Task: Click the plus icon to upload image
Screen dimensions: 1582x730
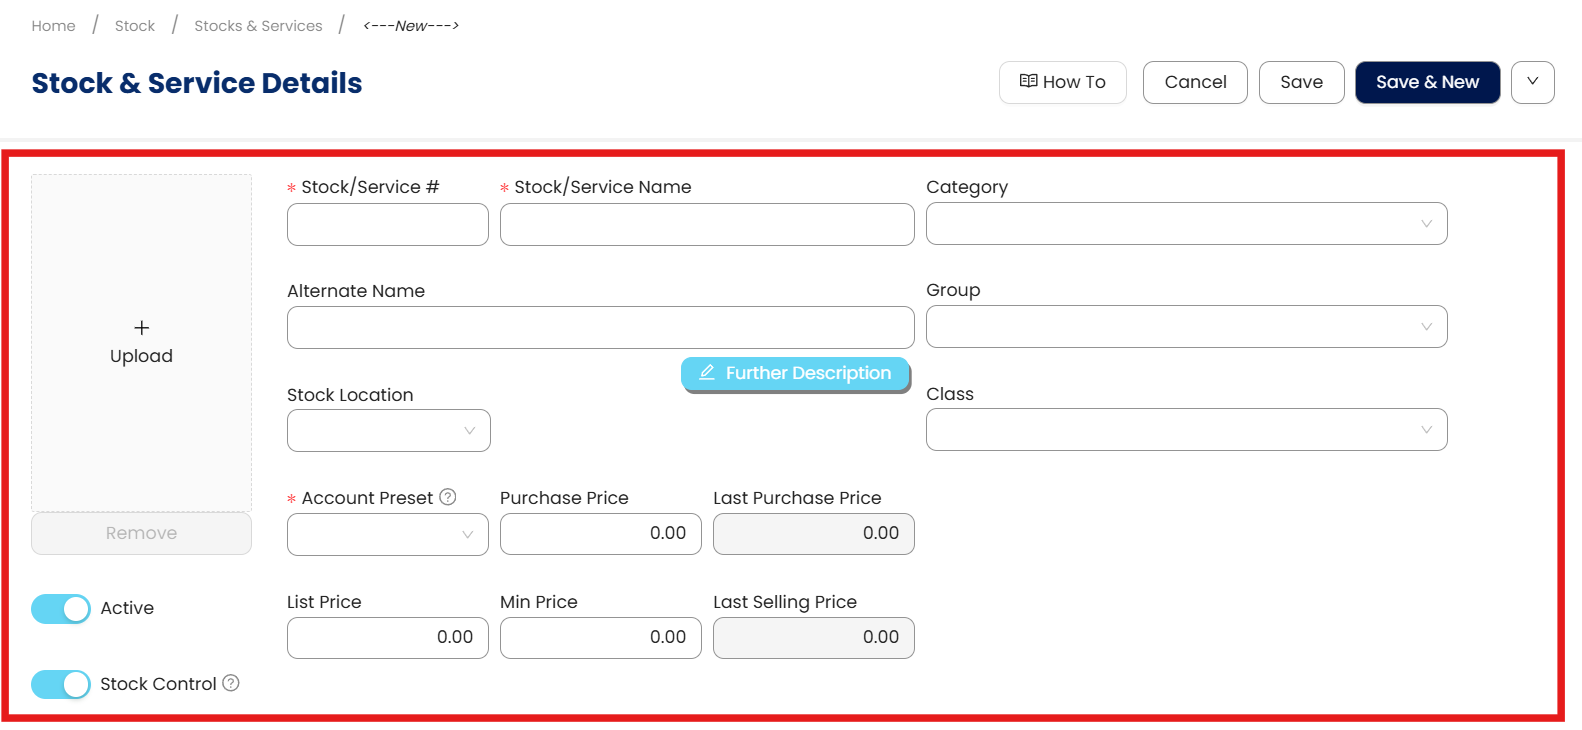Action: (141, 328)
